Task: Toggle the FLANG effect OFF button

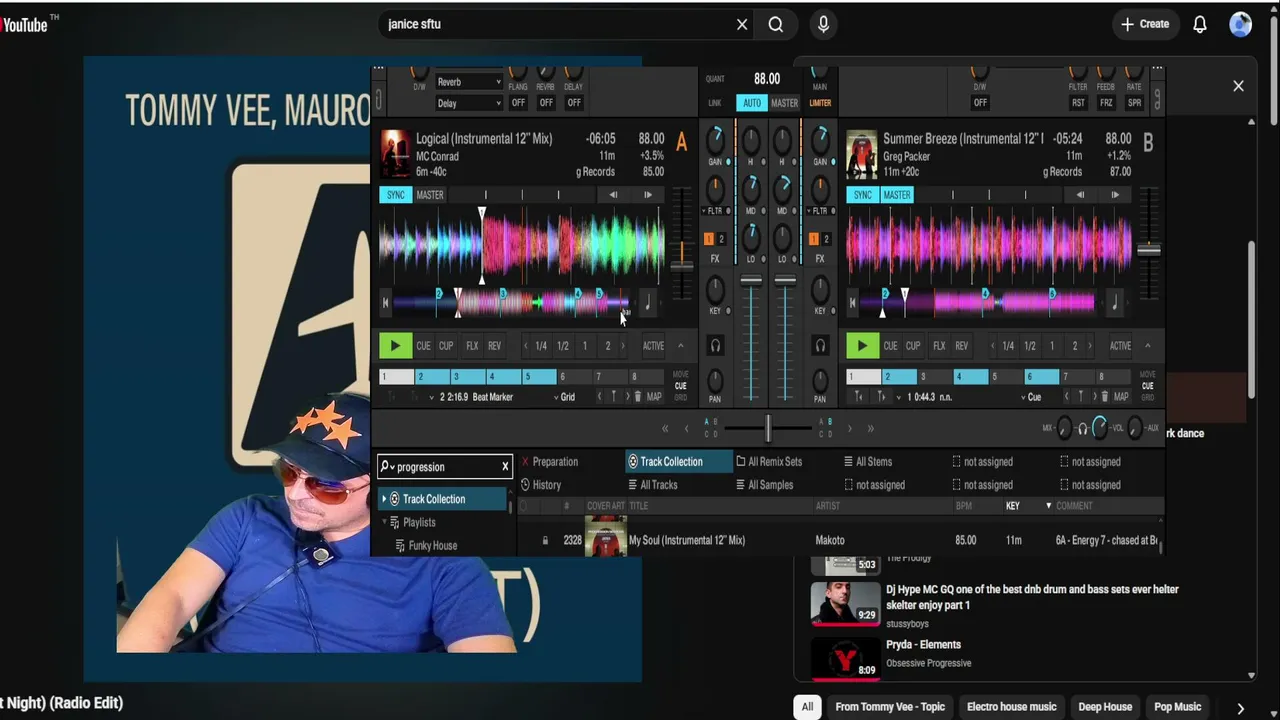Action: (x=518, y=103)
